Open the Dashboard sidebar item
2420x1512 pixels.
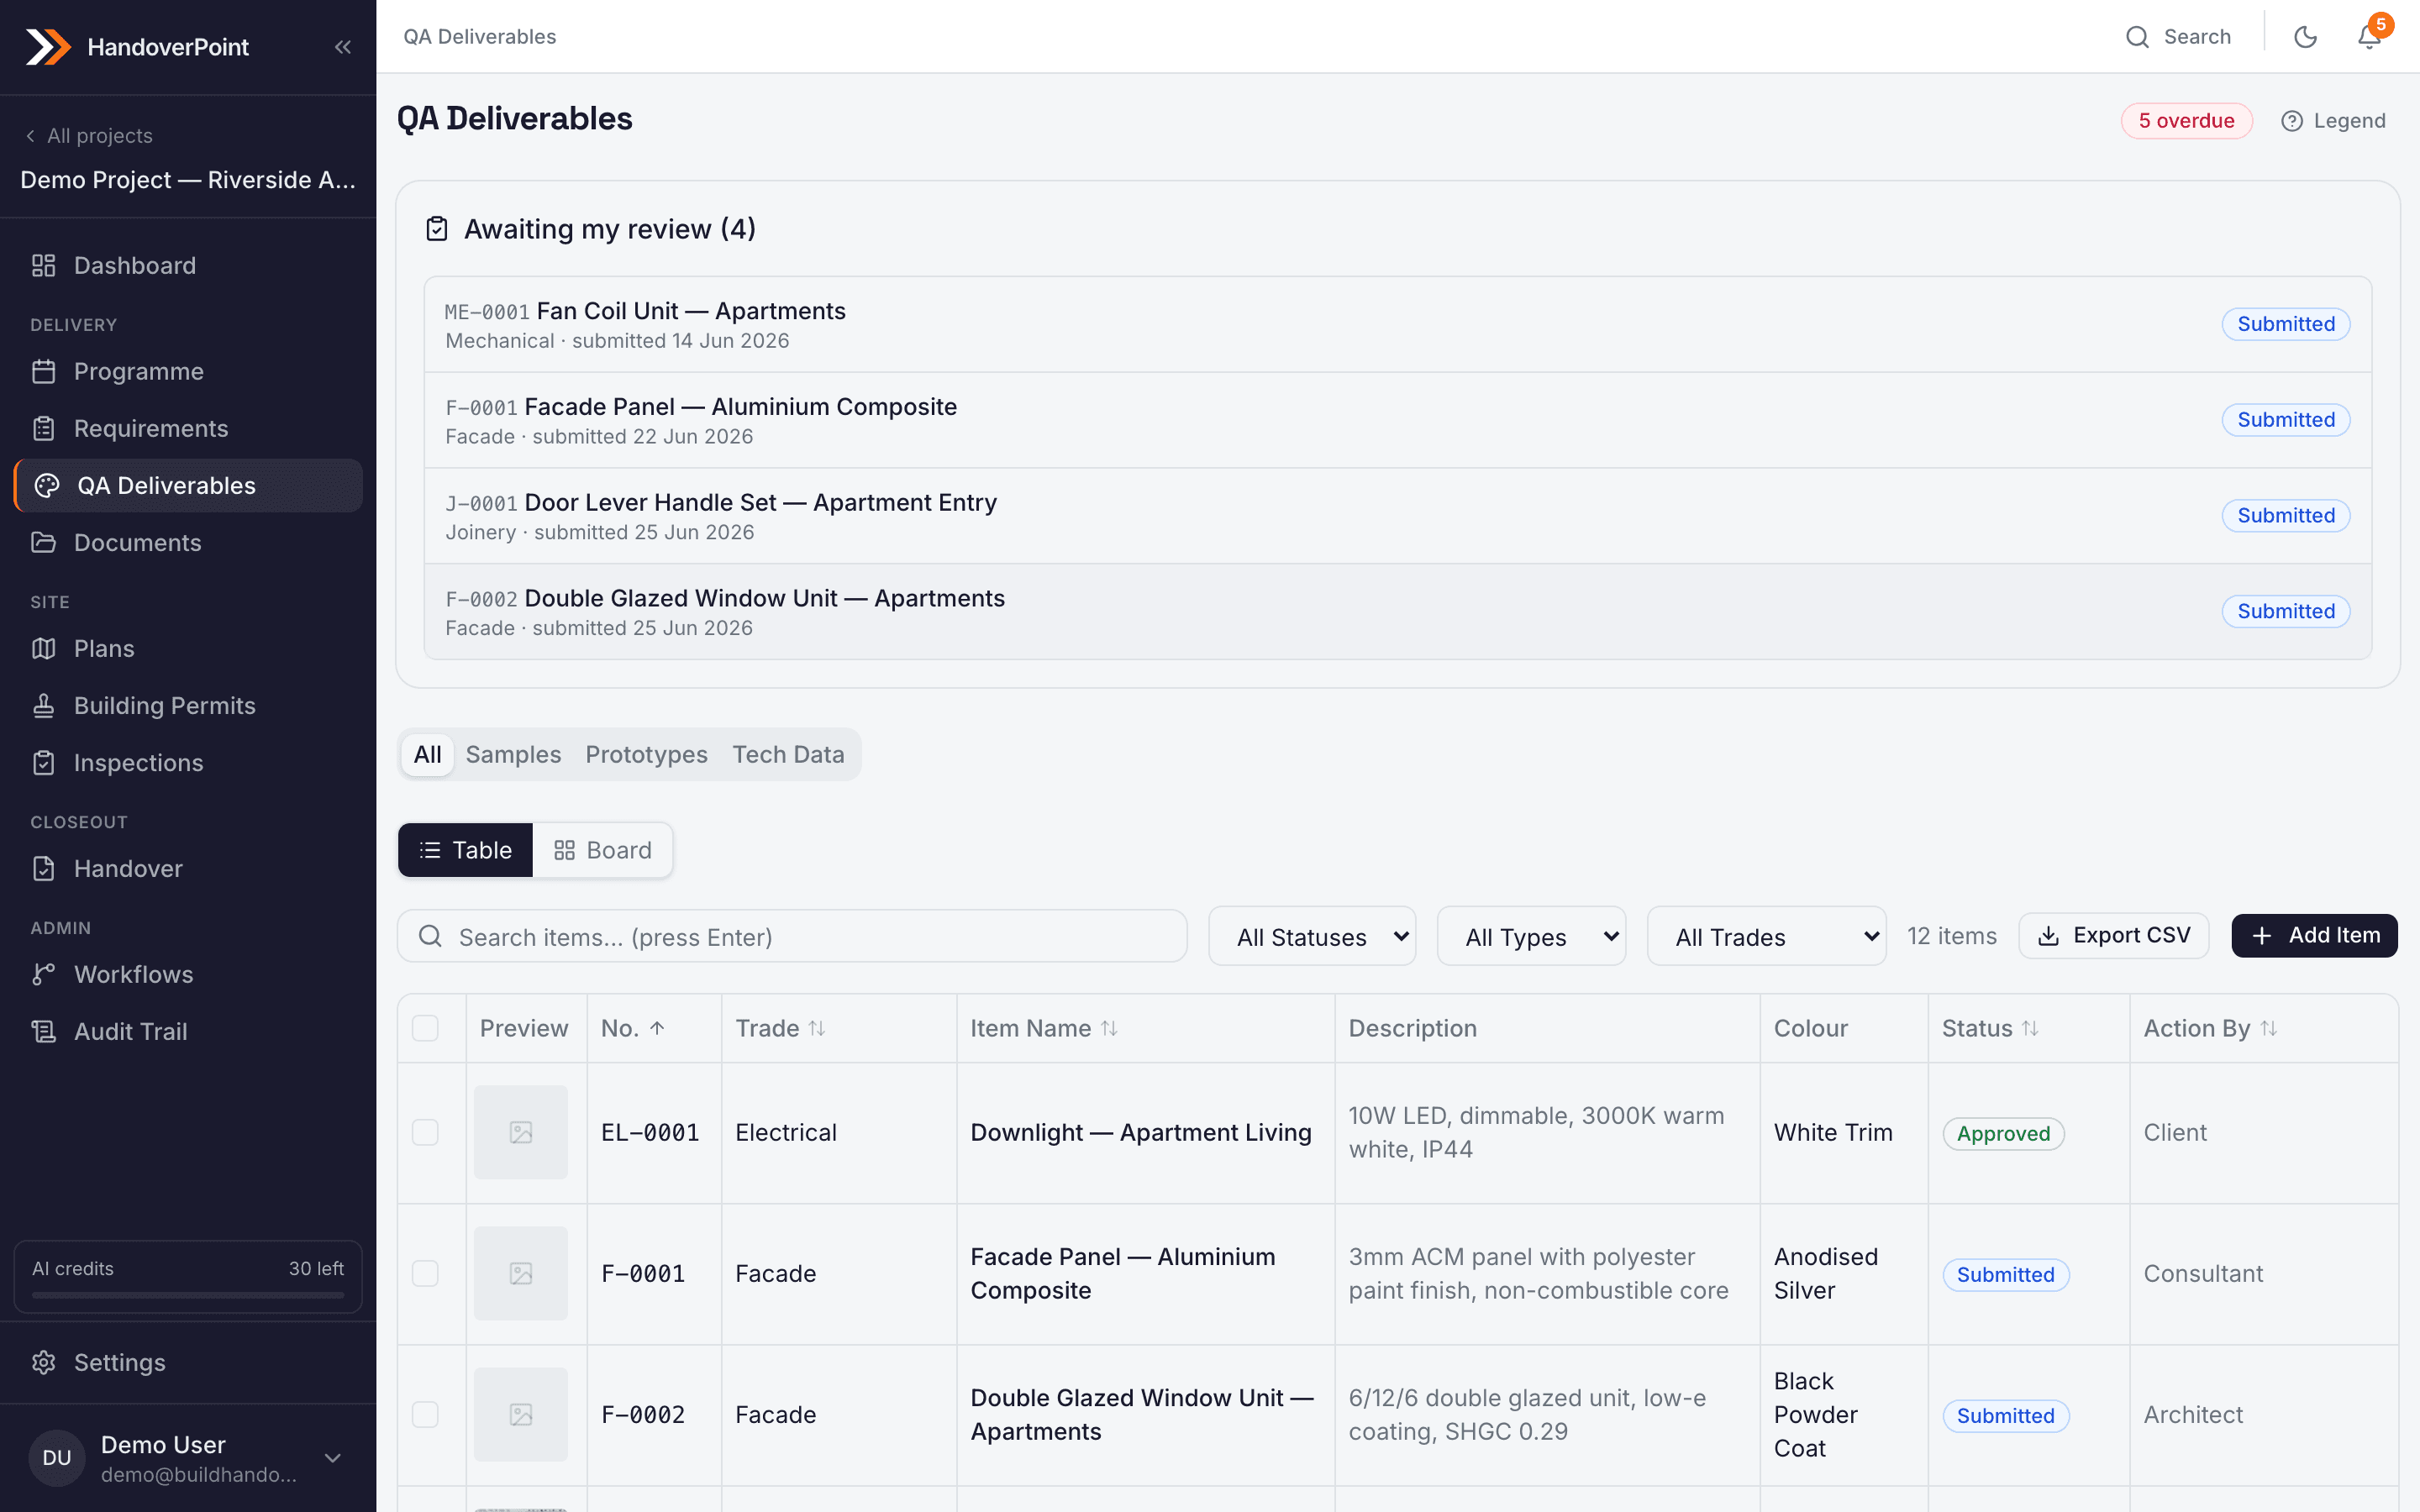[188, 265]
